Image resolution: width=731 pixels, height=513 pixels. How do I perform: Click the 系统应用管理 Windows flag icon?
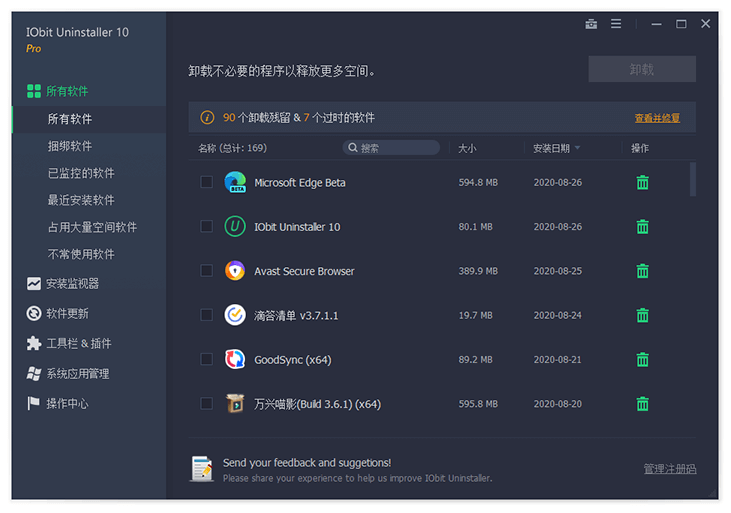coord(34,374)
